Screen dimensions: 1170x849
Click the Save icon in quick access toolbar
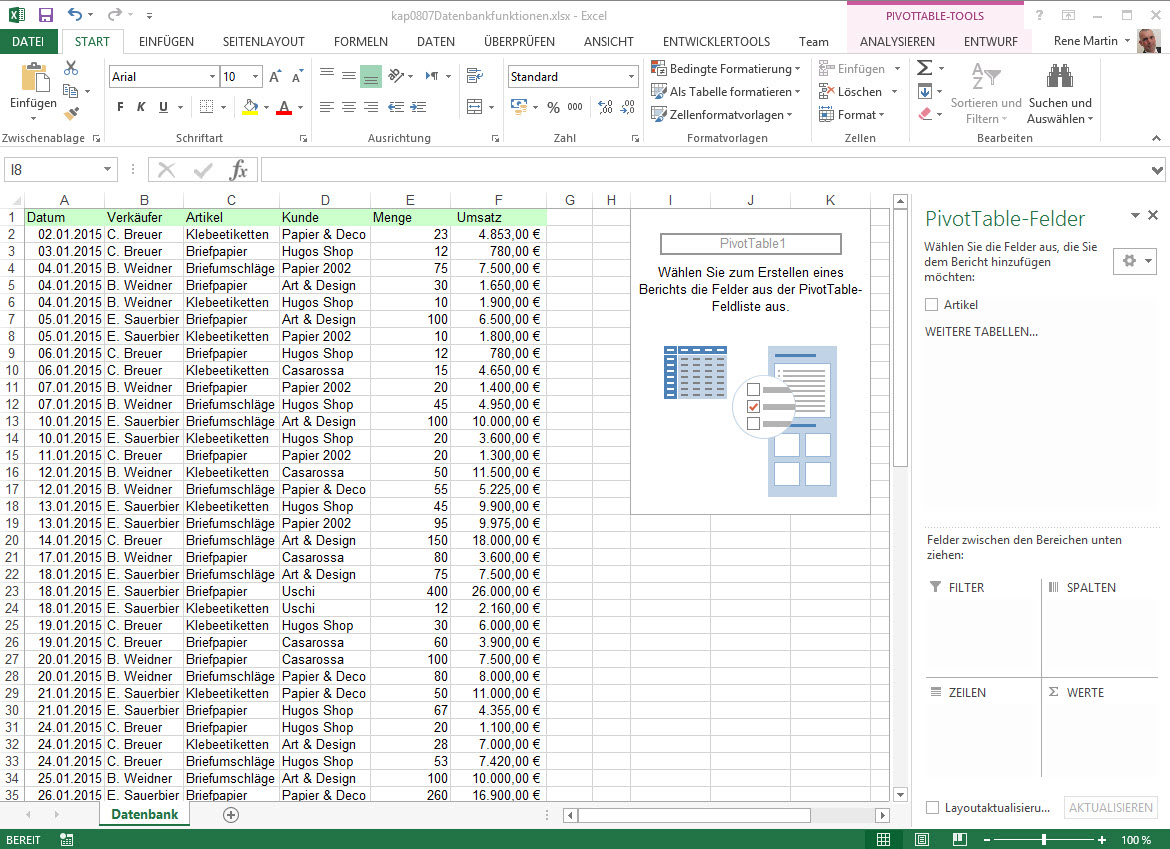click(x=46, y=15)
